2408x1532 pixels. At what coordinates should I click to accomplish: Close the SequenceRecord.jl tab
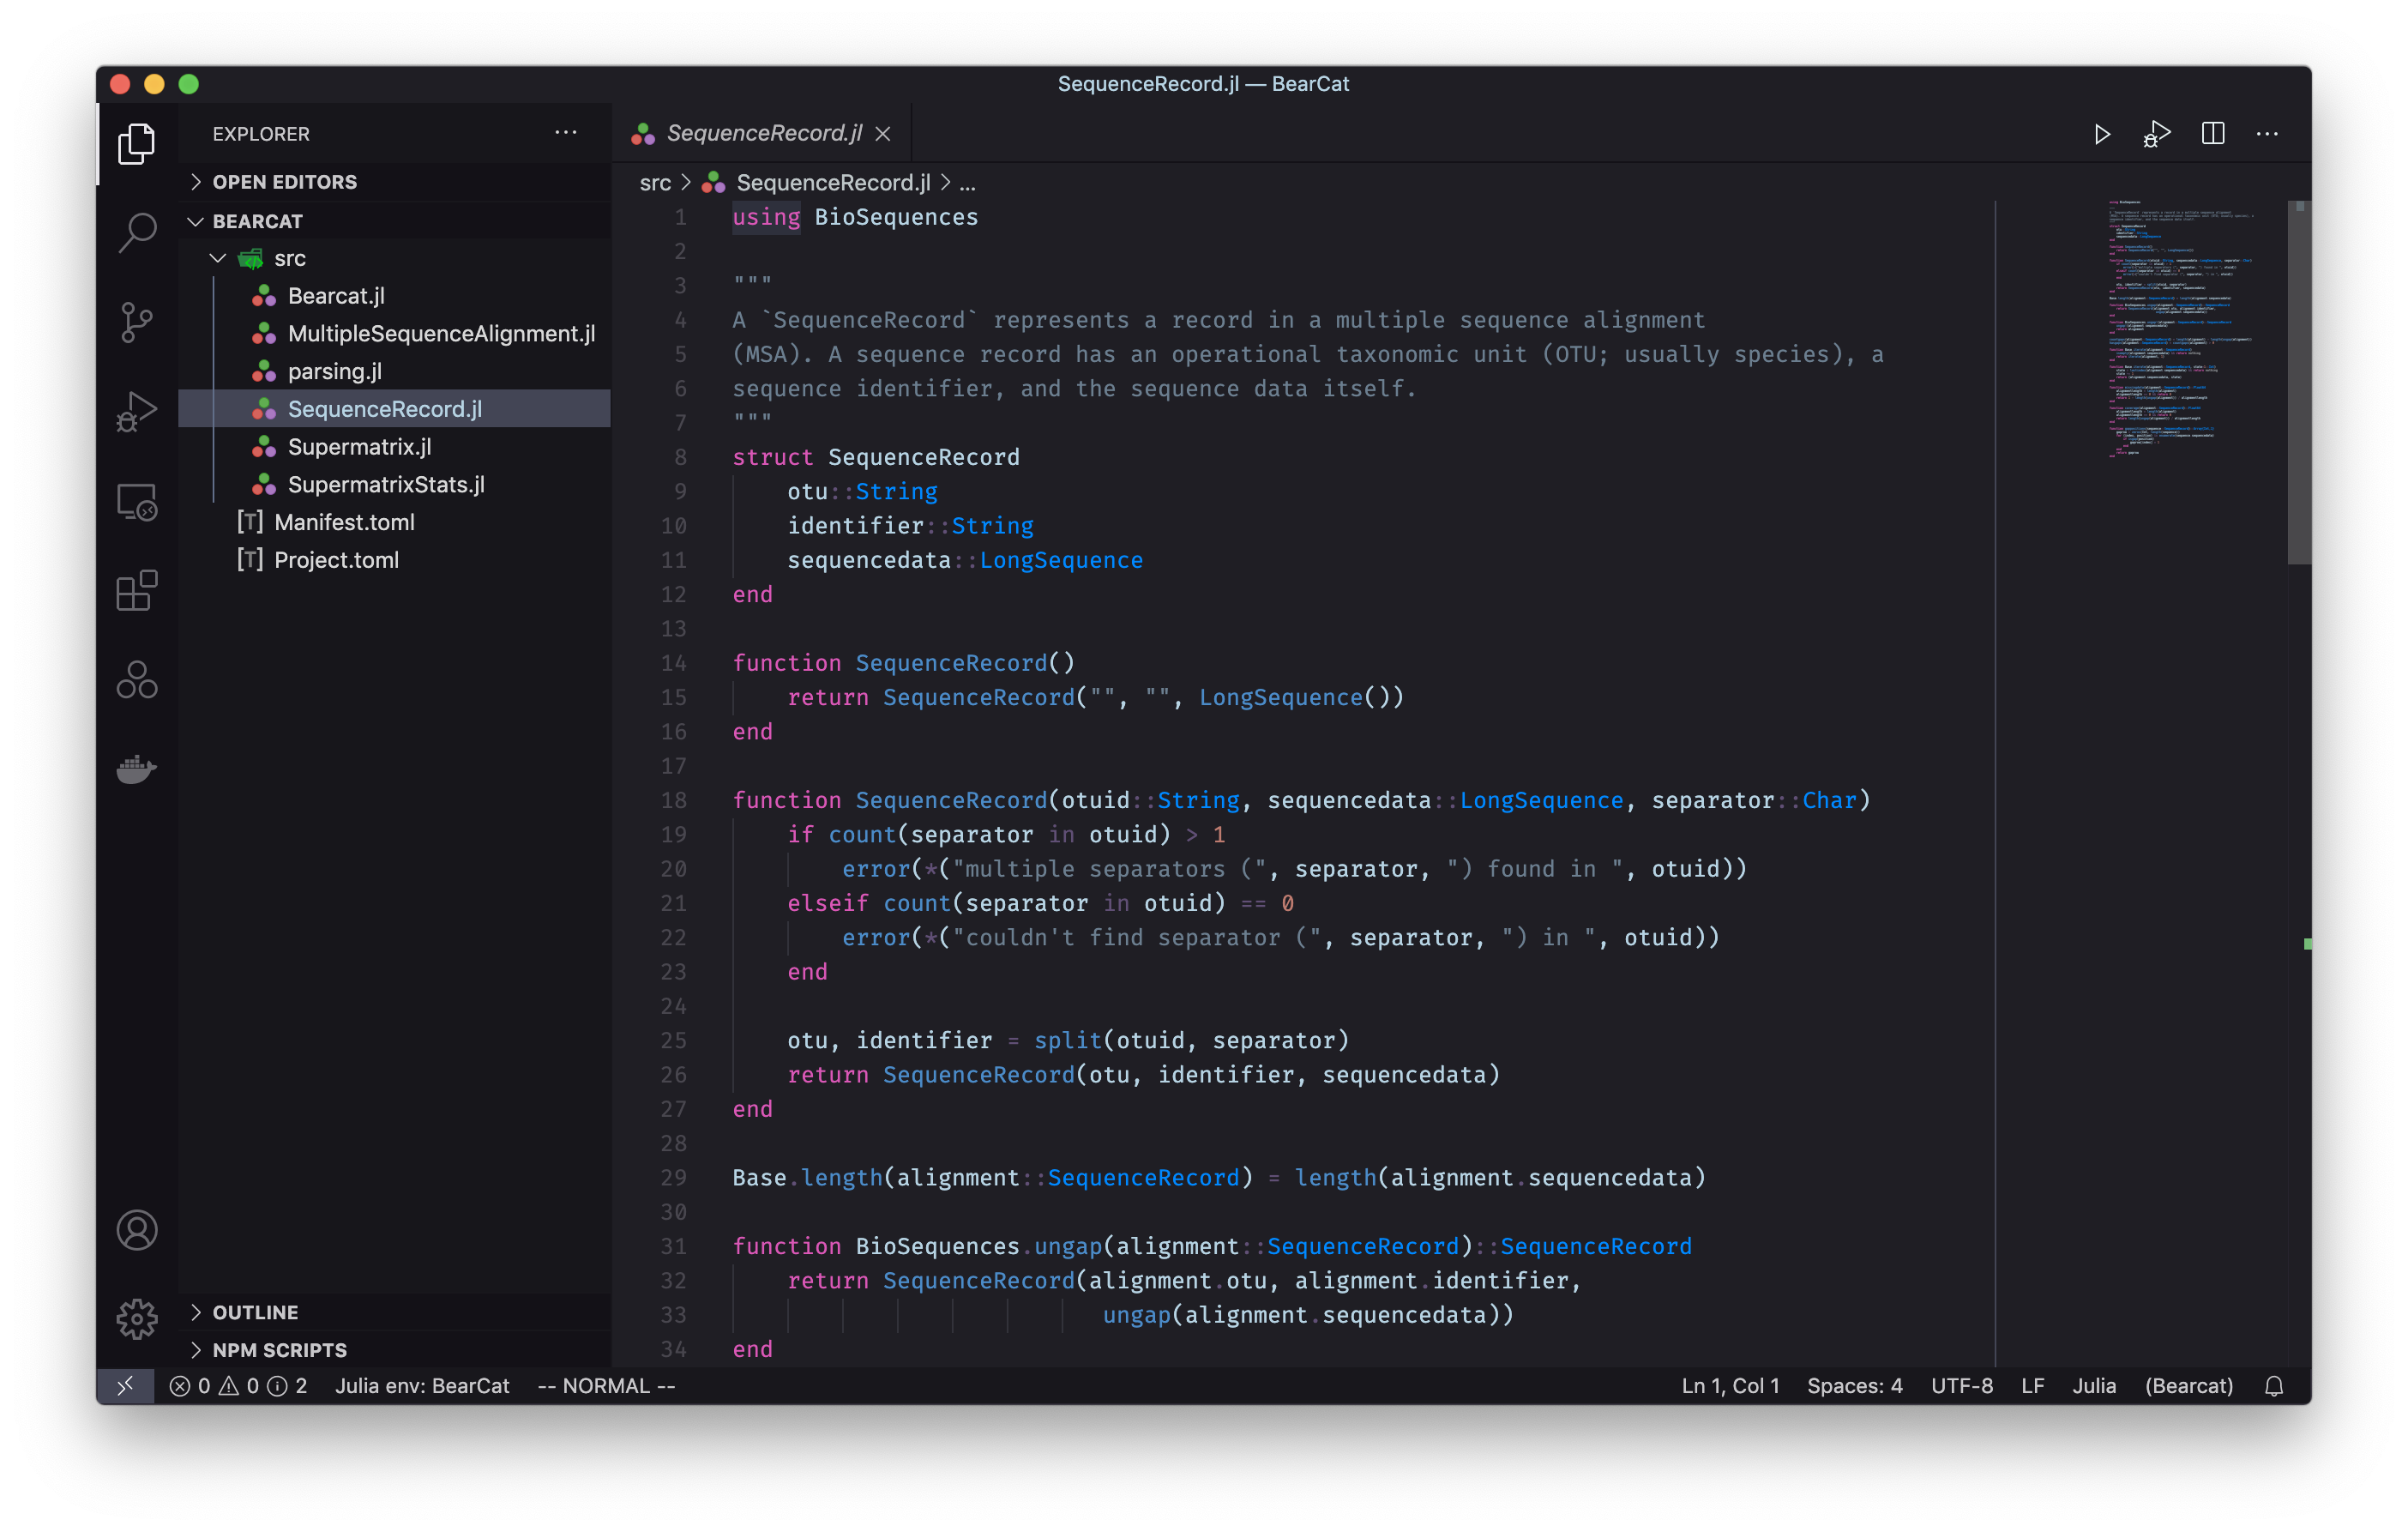click(x=883, y=134)
